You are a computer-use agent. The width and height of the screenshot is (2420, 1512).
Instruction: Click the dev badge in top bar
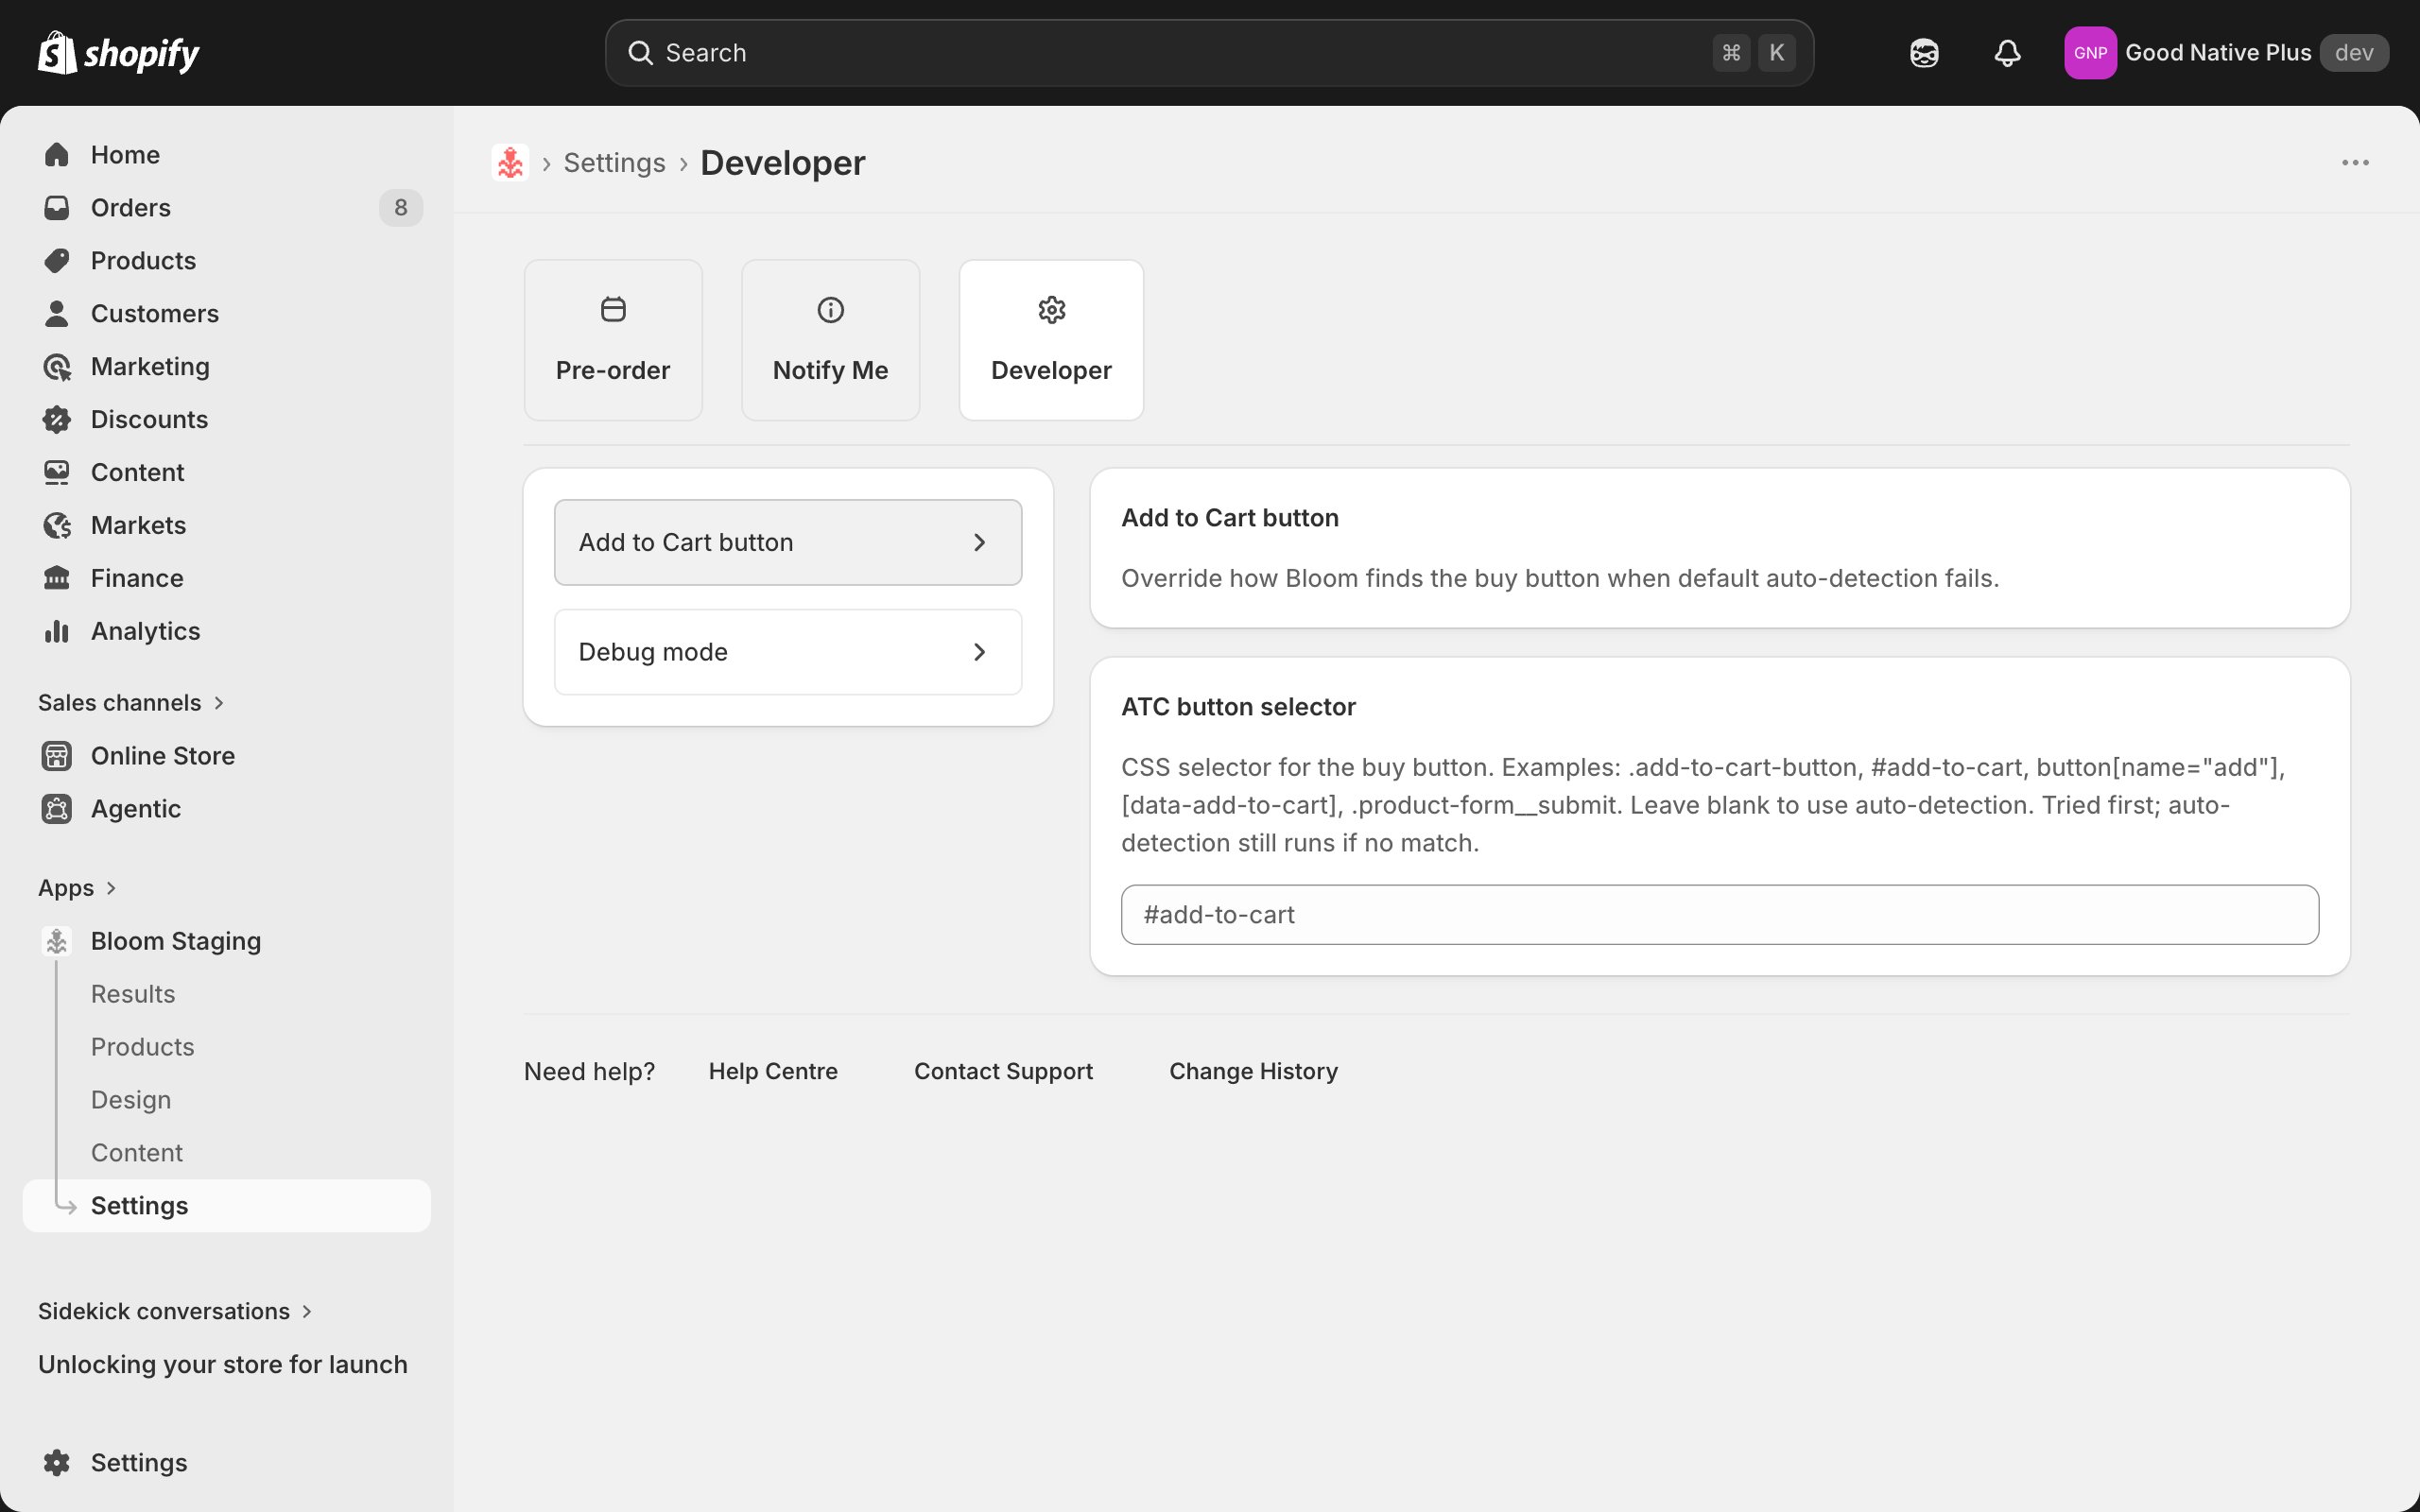(2354, 53)
